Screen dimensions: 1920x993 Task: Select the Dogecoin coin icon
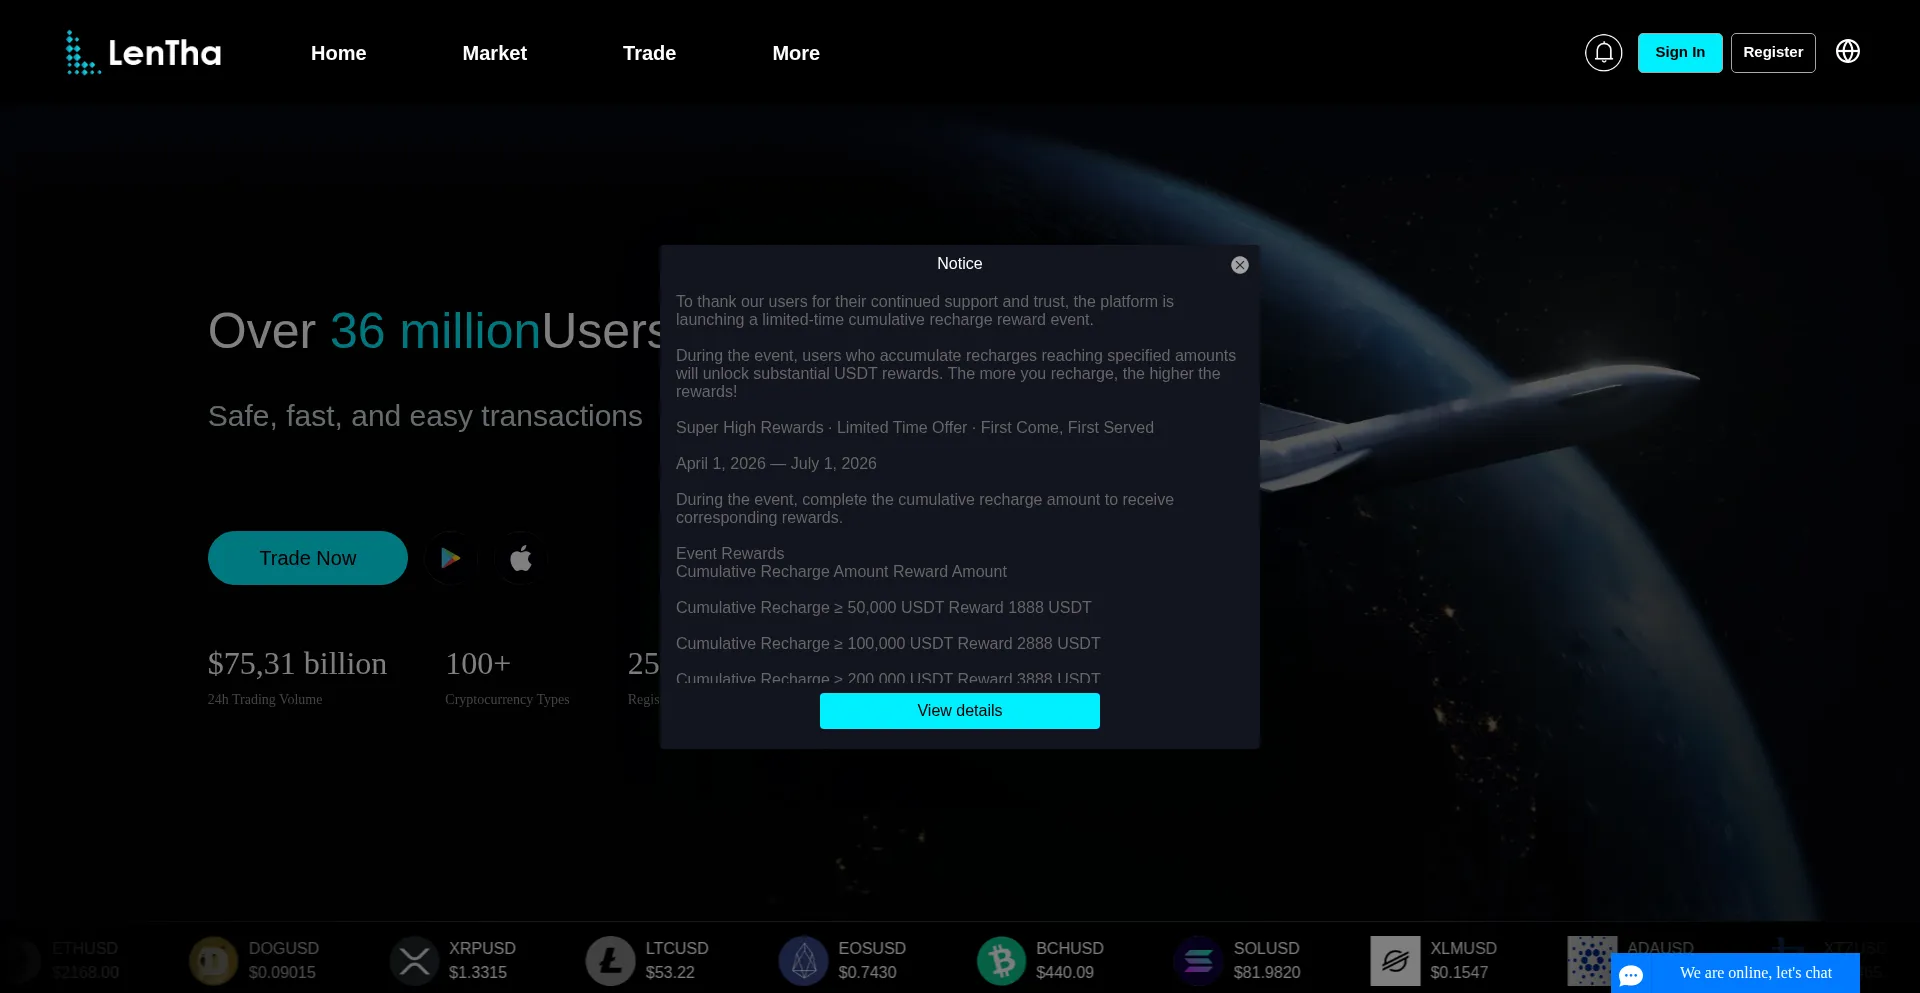[213, 961]
